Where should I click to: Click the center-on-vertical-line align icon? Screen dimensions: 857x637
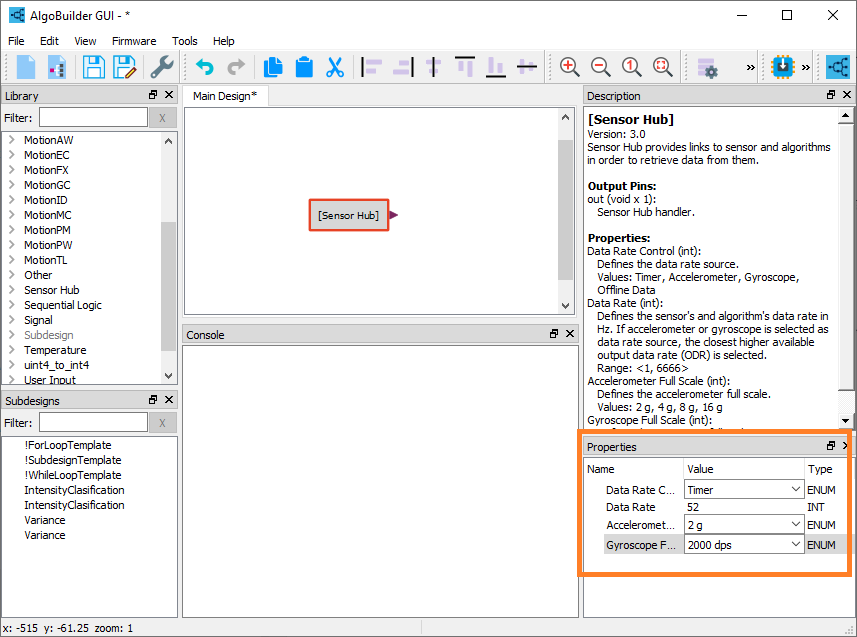click(x=433, y=67)
